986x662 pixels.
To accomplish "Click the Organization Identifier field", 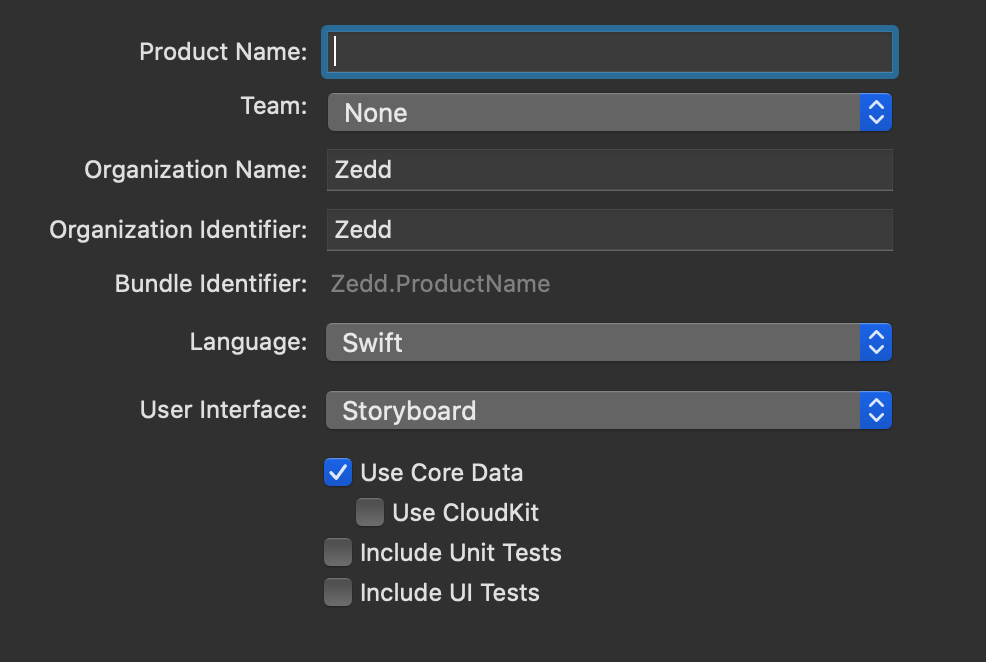I will point(610,230).
